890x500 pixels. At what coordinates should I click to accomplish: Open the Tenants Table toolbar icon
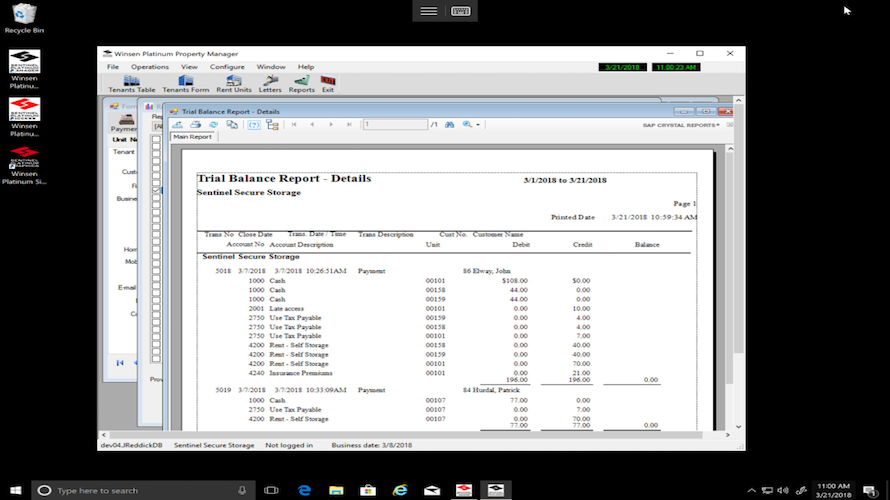coord(132,84)
